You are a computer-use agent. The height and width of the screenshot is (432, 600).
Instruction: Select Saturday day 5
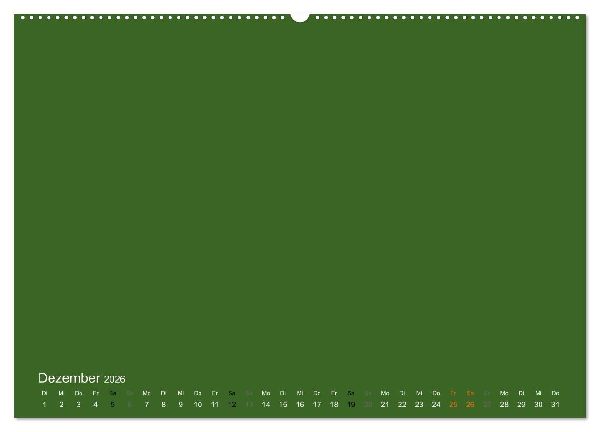[112, 404]
